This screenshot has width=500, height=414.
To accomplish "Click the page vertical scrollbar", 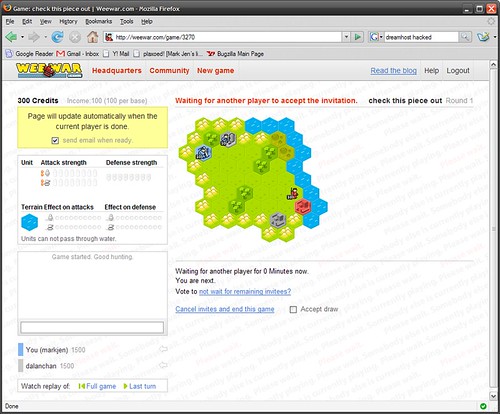I will point(493,229).
